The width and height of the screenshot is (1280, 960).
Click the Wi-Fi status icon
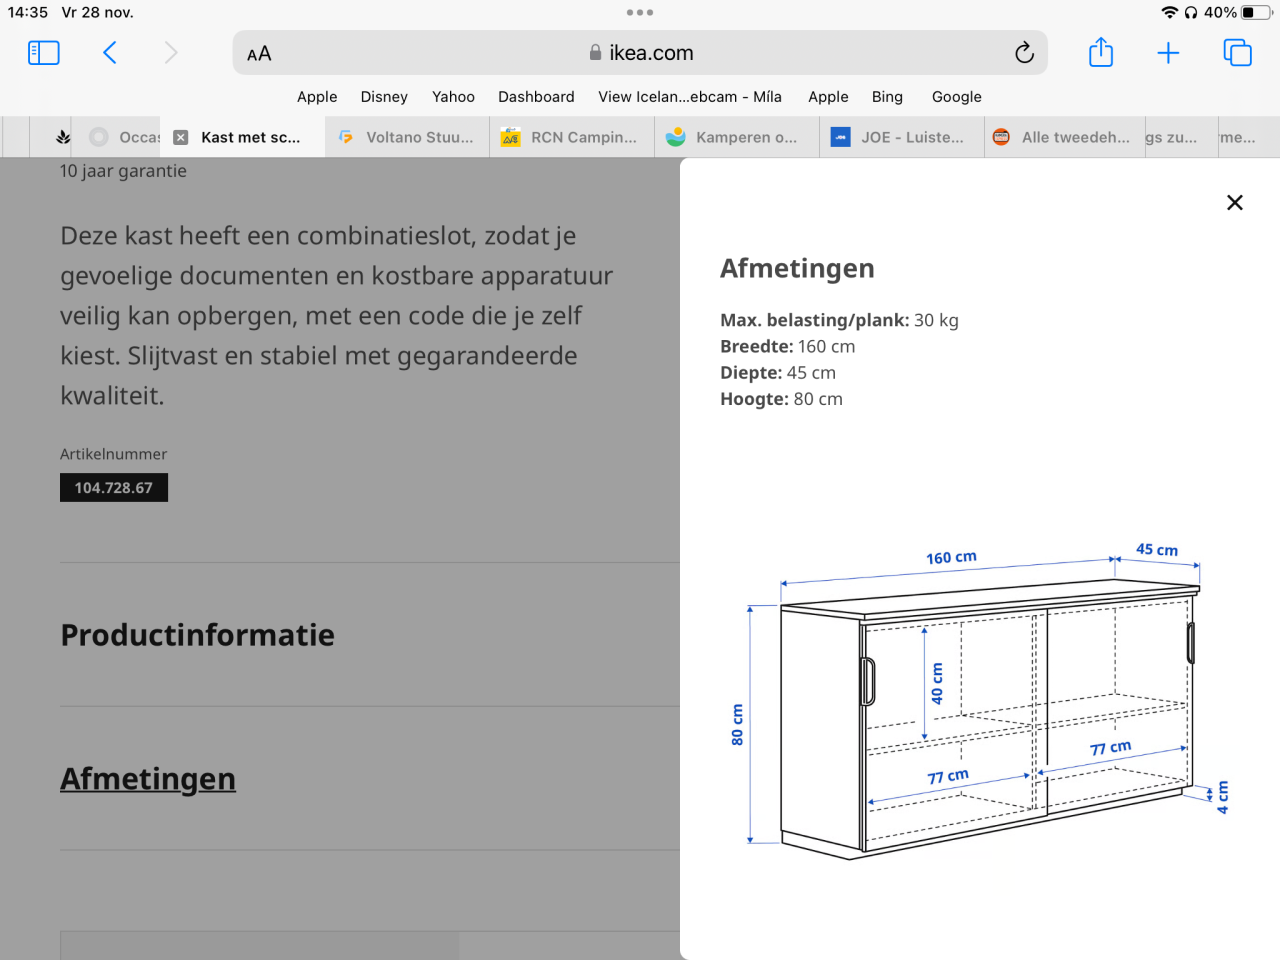coord(1172,12)
